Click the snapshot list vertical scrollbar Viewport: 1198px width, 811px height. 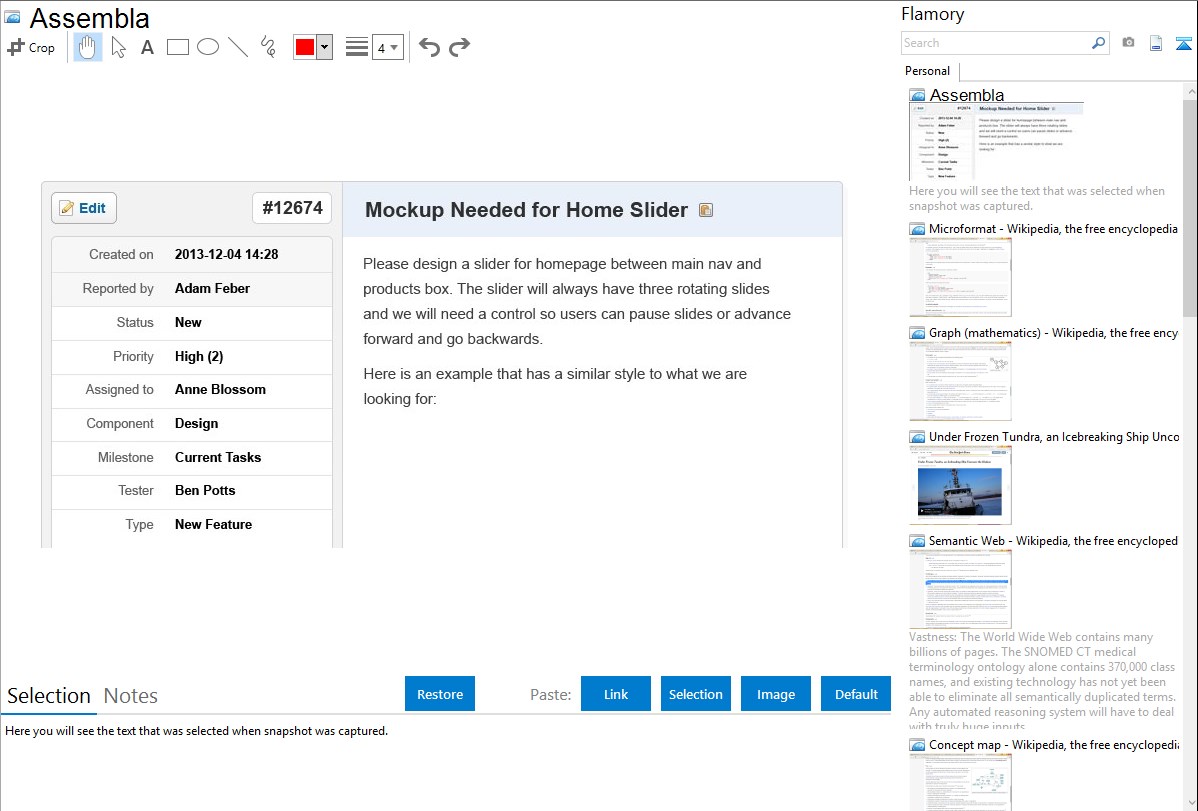tap(1190, 206)
